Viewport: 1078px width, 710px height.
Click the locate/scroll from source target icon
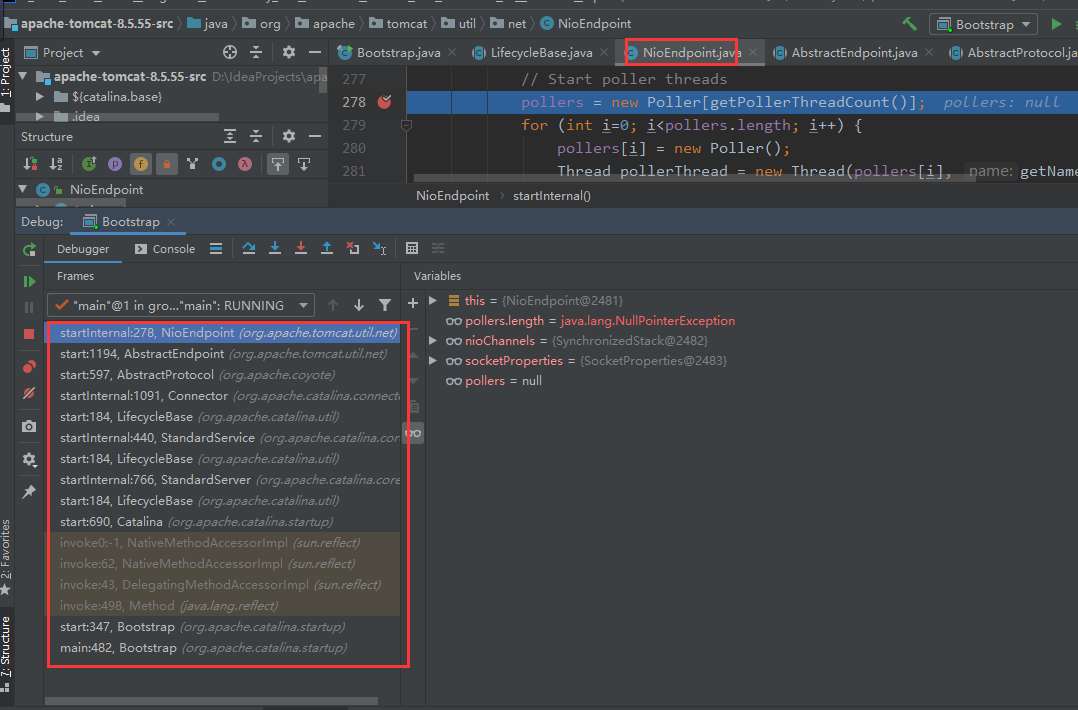click(230, 52)
